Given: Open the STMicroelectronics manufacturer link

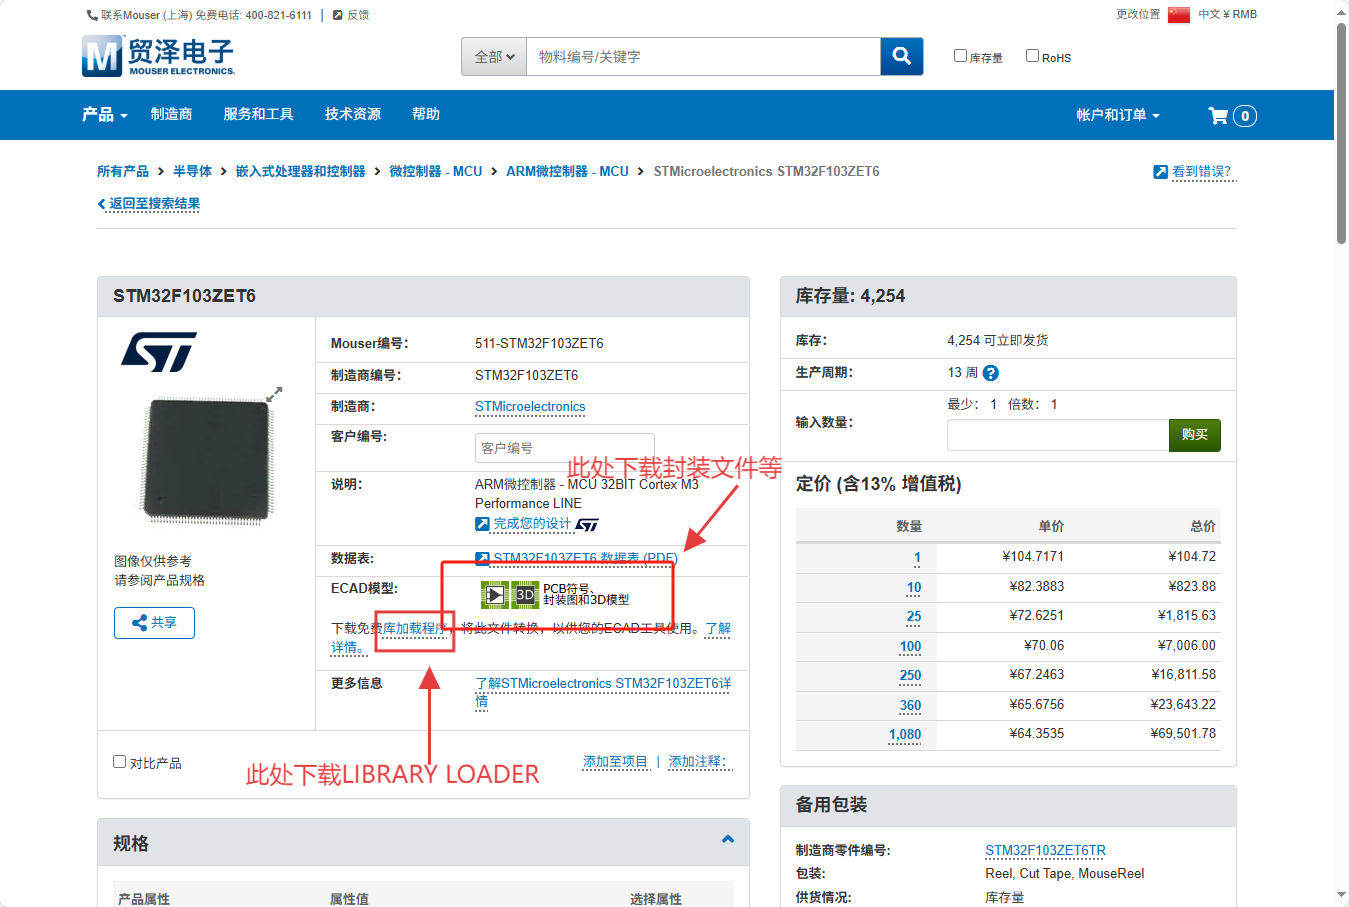Looking at the screenshot, I should [530, 407].
